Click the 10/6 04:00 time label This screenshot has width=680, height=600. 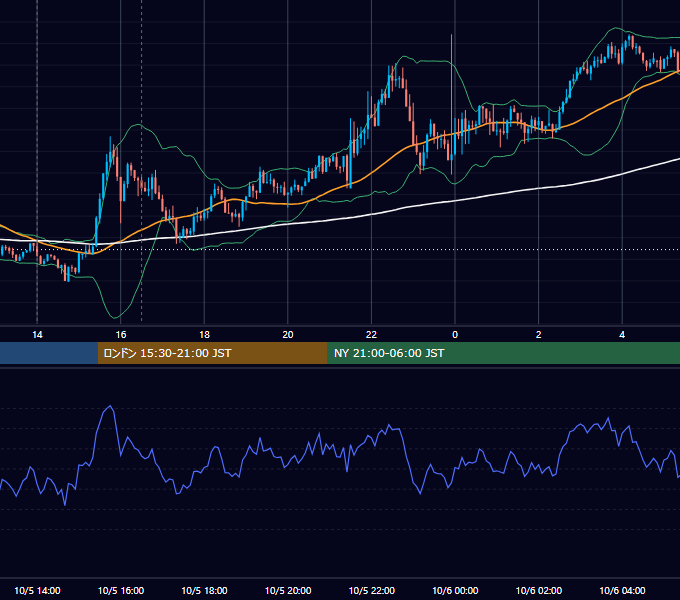[x=622, y=590]
